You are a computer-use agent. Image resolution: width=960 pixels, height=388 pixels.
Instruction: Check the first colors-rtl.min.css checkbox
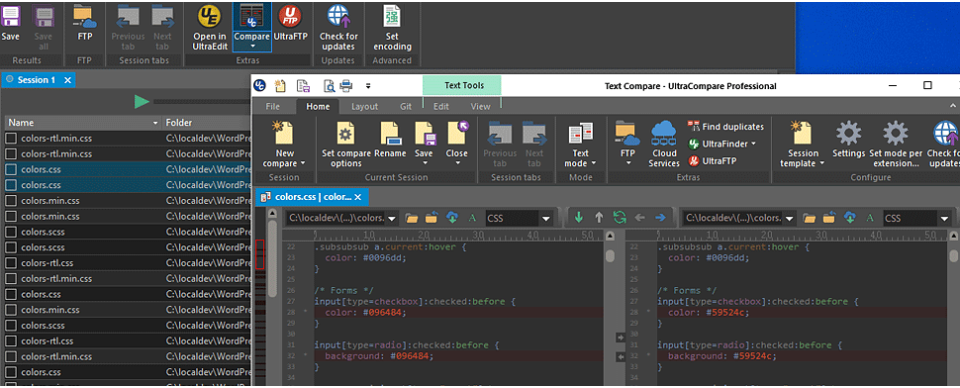[11, 138]
